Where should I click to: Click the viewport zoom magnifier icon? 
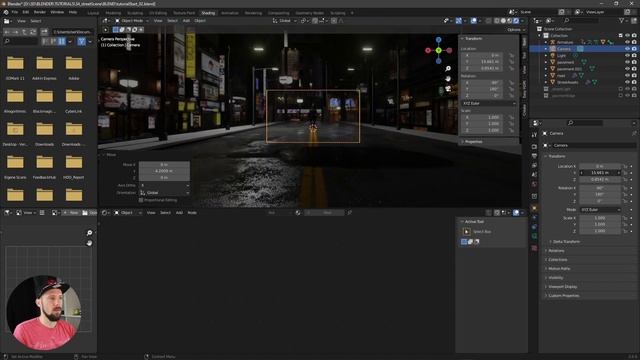pos(448,69)
